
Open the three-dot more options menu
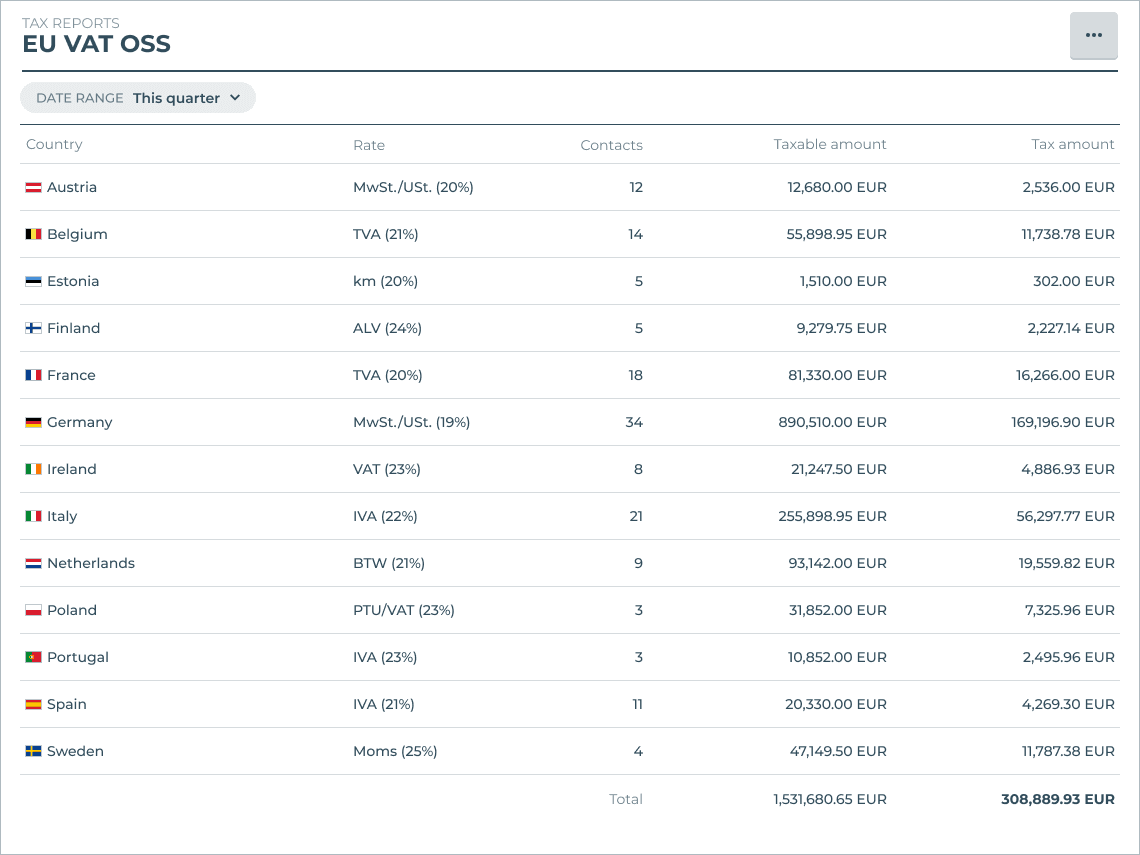pos(1093,36)
